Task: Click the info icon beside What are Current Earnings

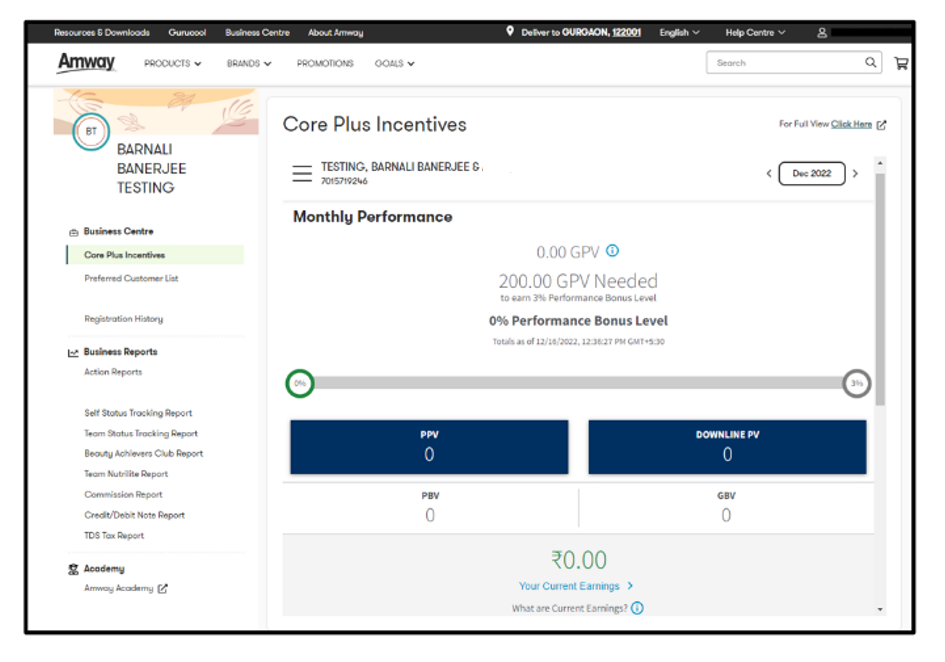Action: (637, 607)
